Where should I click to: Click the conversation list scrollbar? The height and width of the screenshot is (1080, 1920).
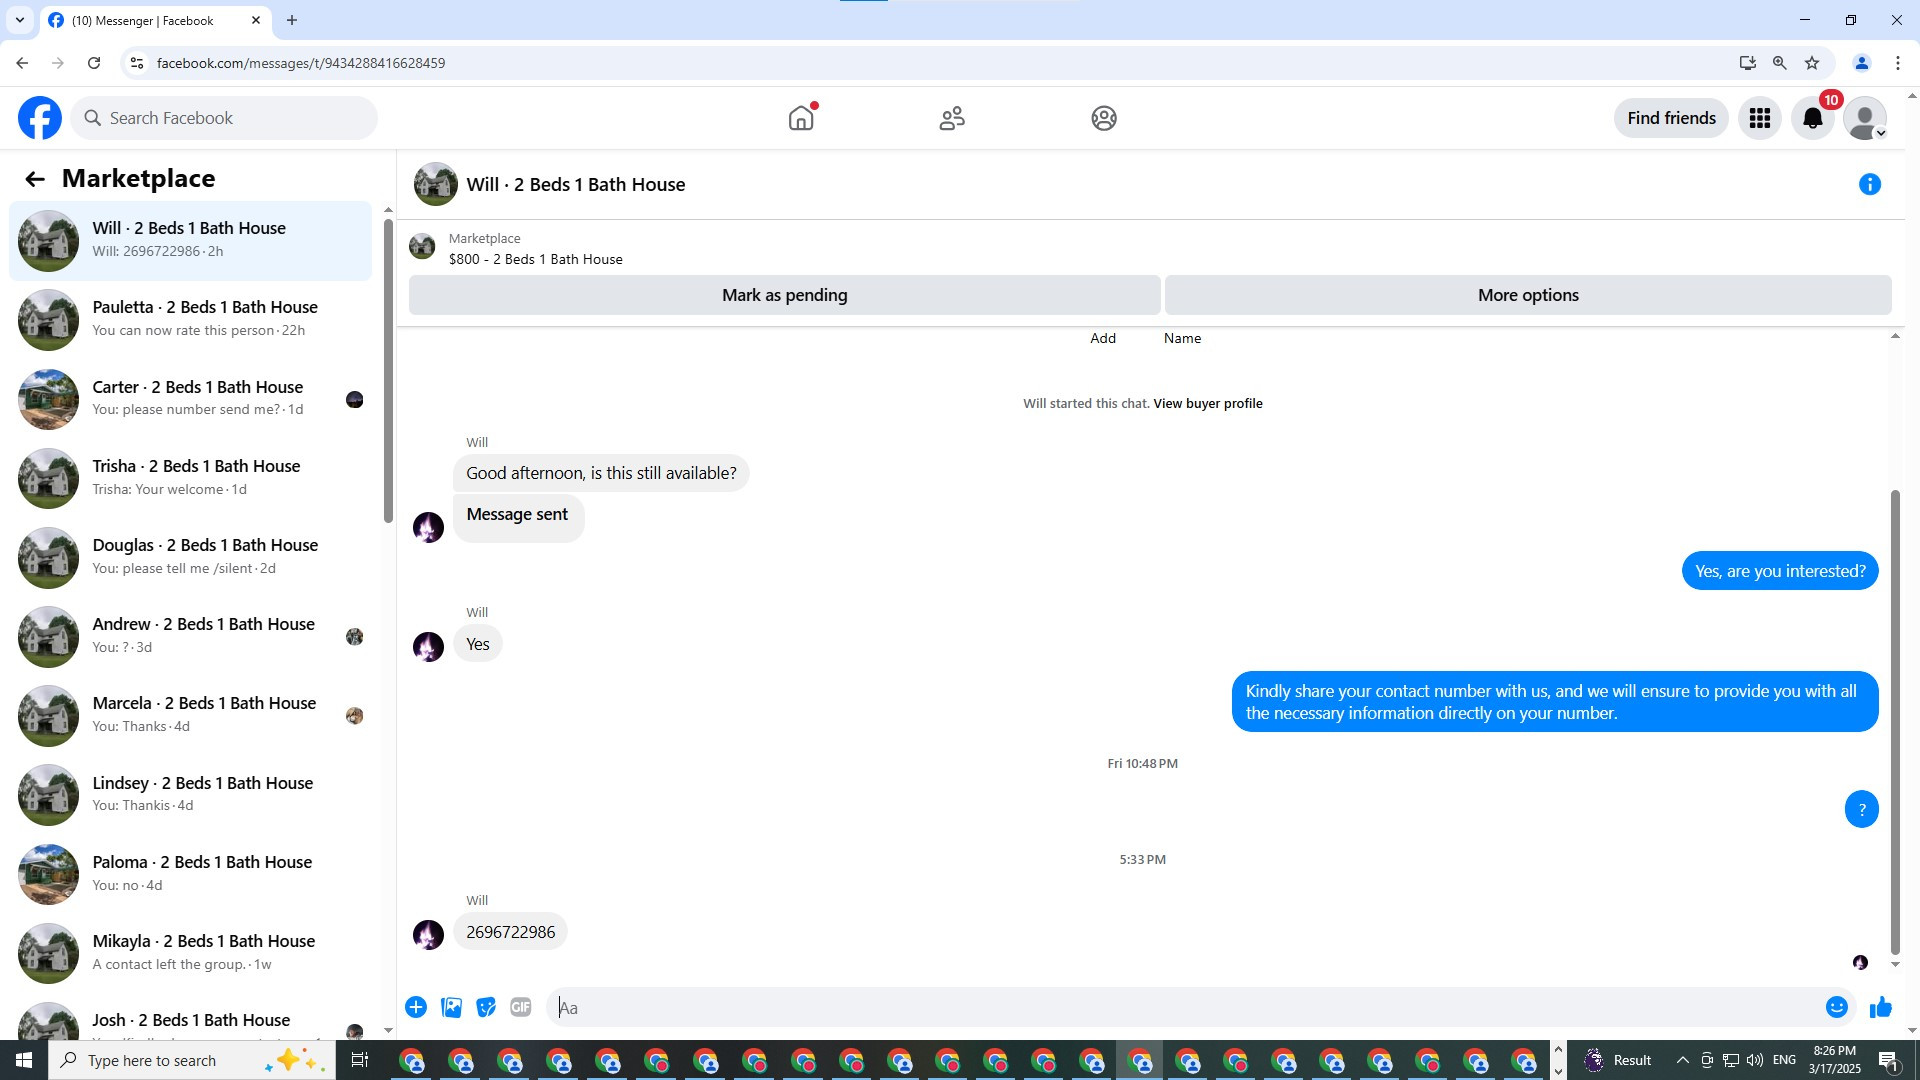388,370
